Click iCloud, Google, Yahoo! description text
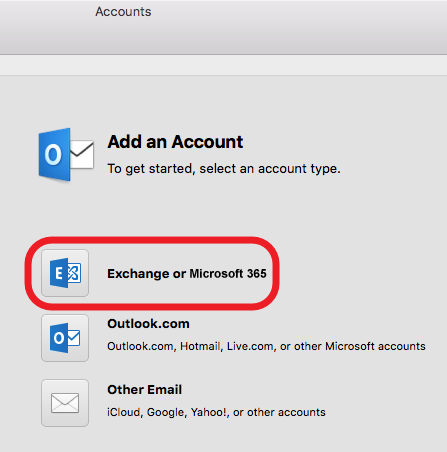 (216, 412)
